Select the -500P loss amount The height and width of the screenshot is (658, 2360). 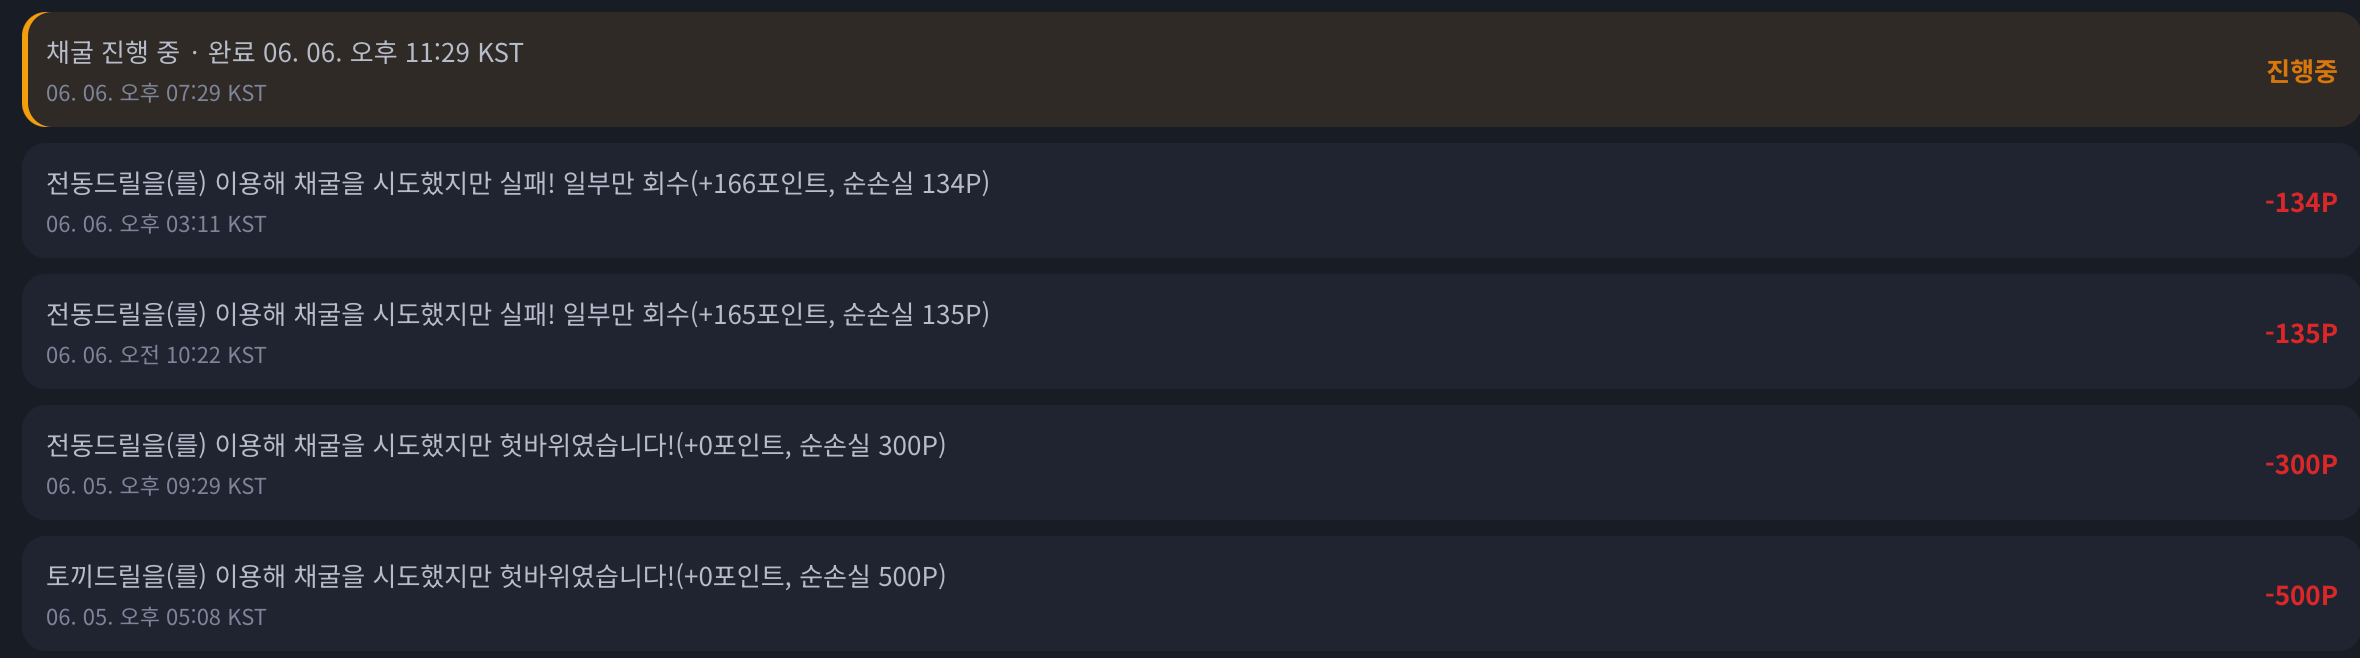(2301, 595)
